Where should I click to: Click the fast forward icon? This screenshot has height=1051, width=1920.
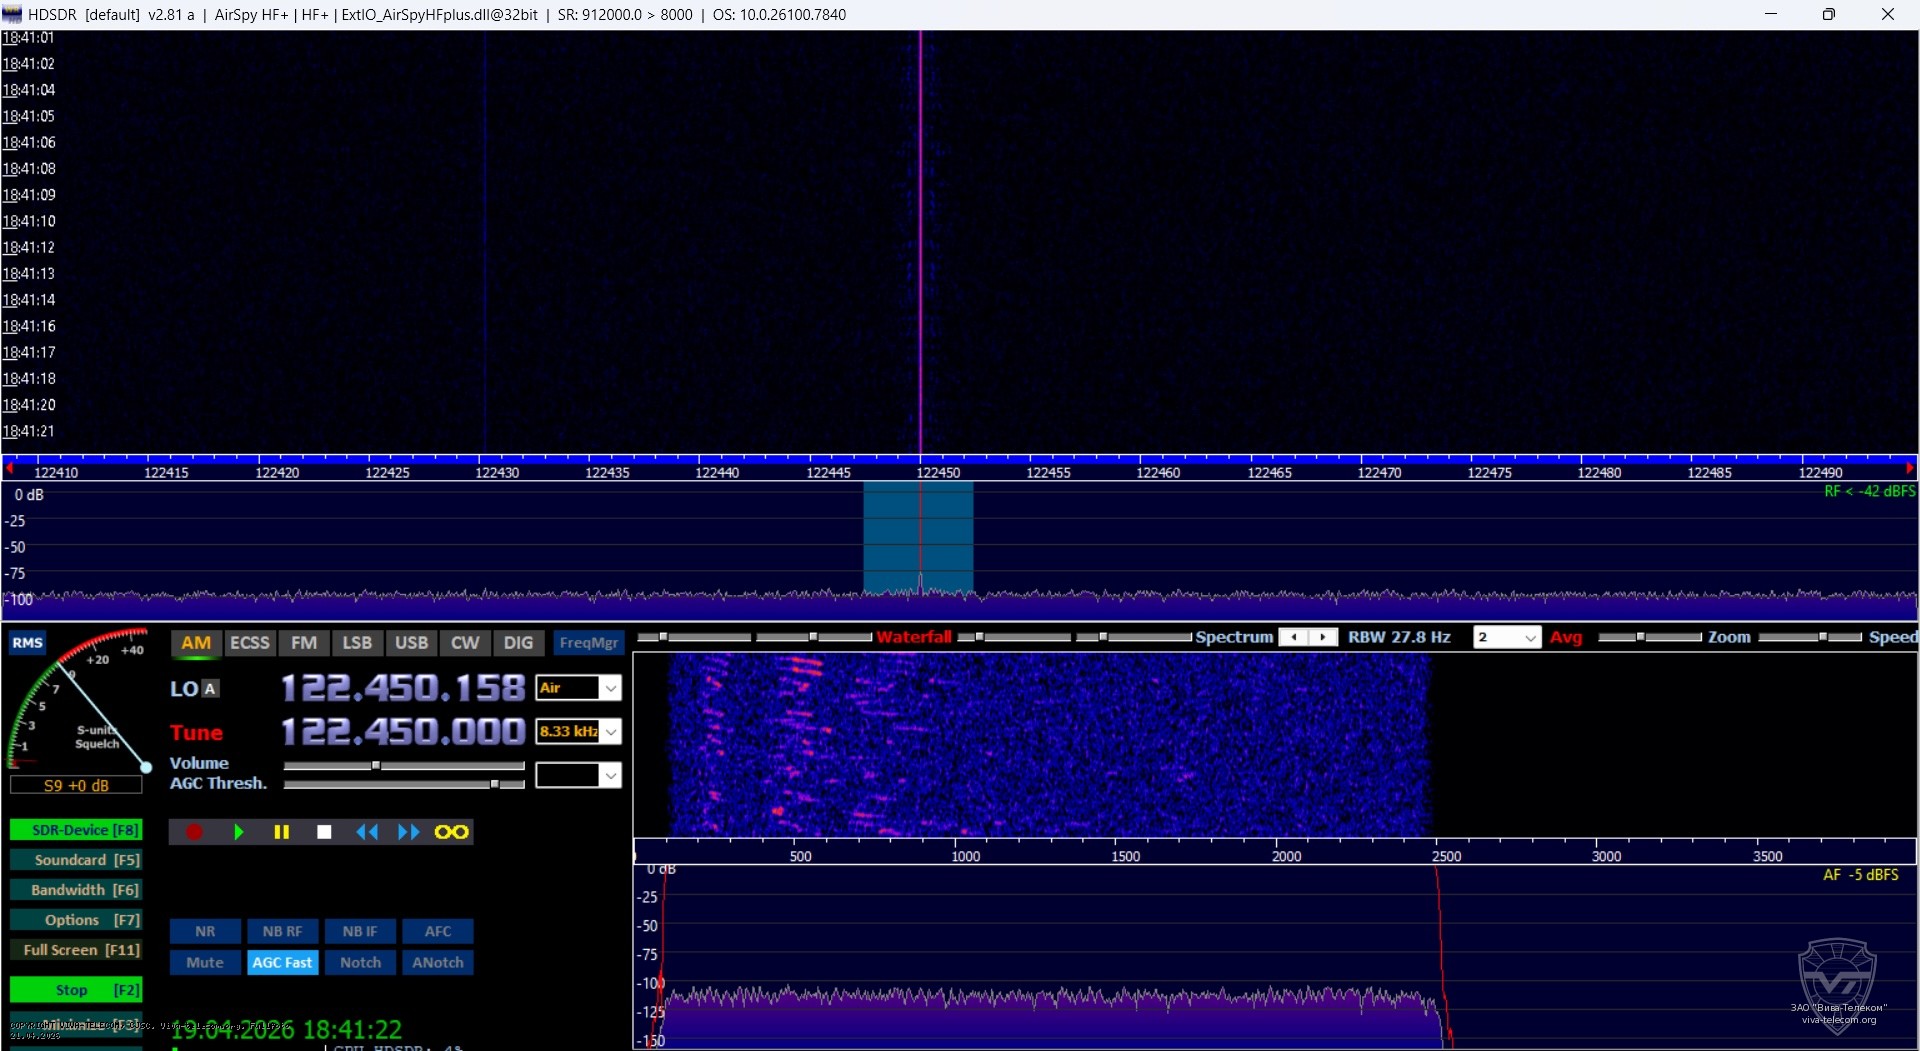pyautogui.click(x=407, y=831)
